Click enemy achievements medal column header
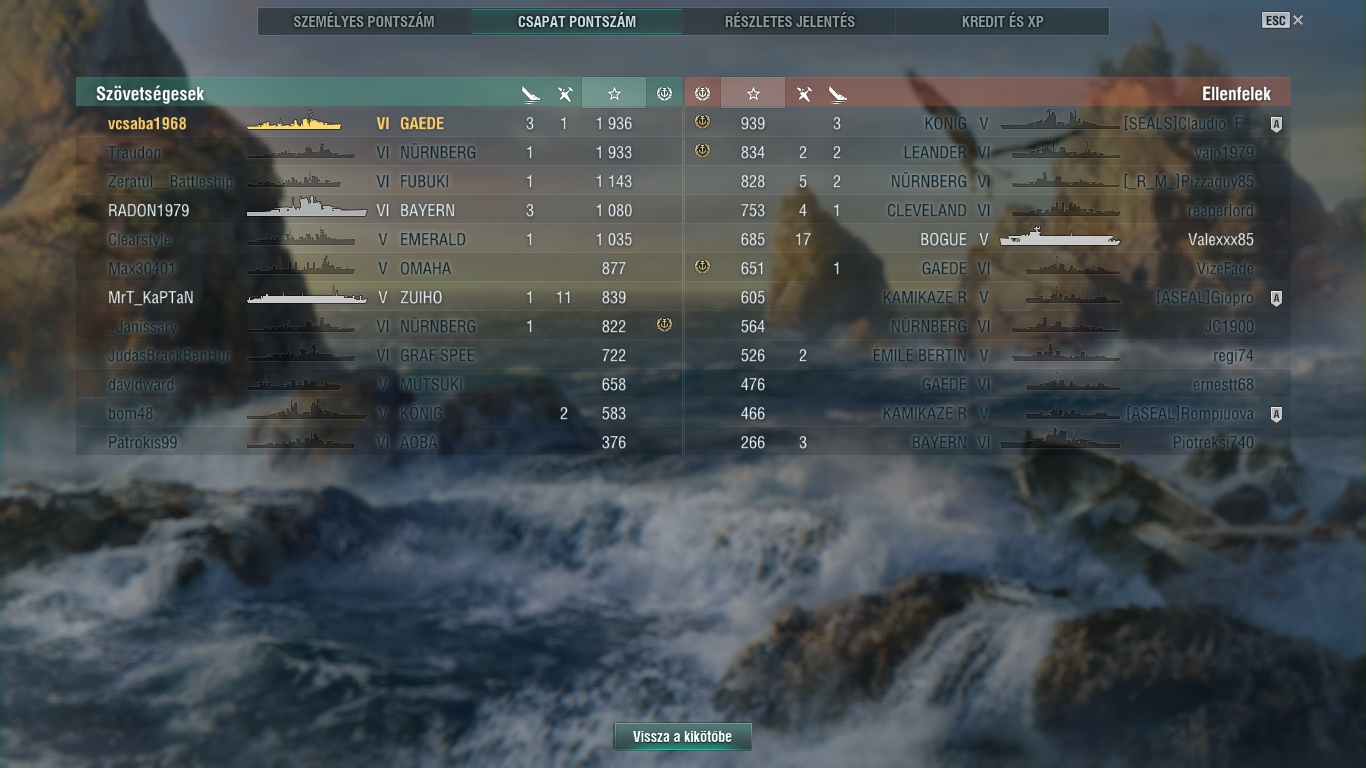 pos(702,93)
